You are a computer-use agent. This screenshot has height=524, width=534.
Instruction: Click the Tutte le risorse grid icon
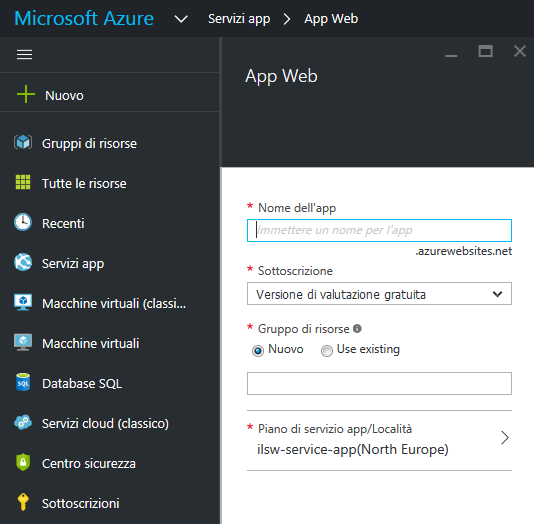pos(23,182)
